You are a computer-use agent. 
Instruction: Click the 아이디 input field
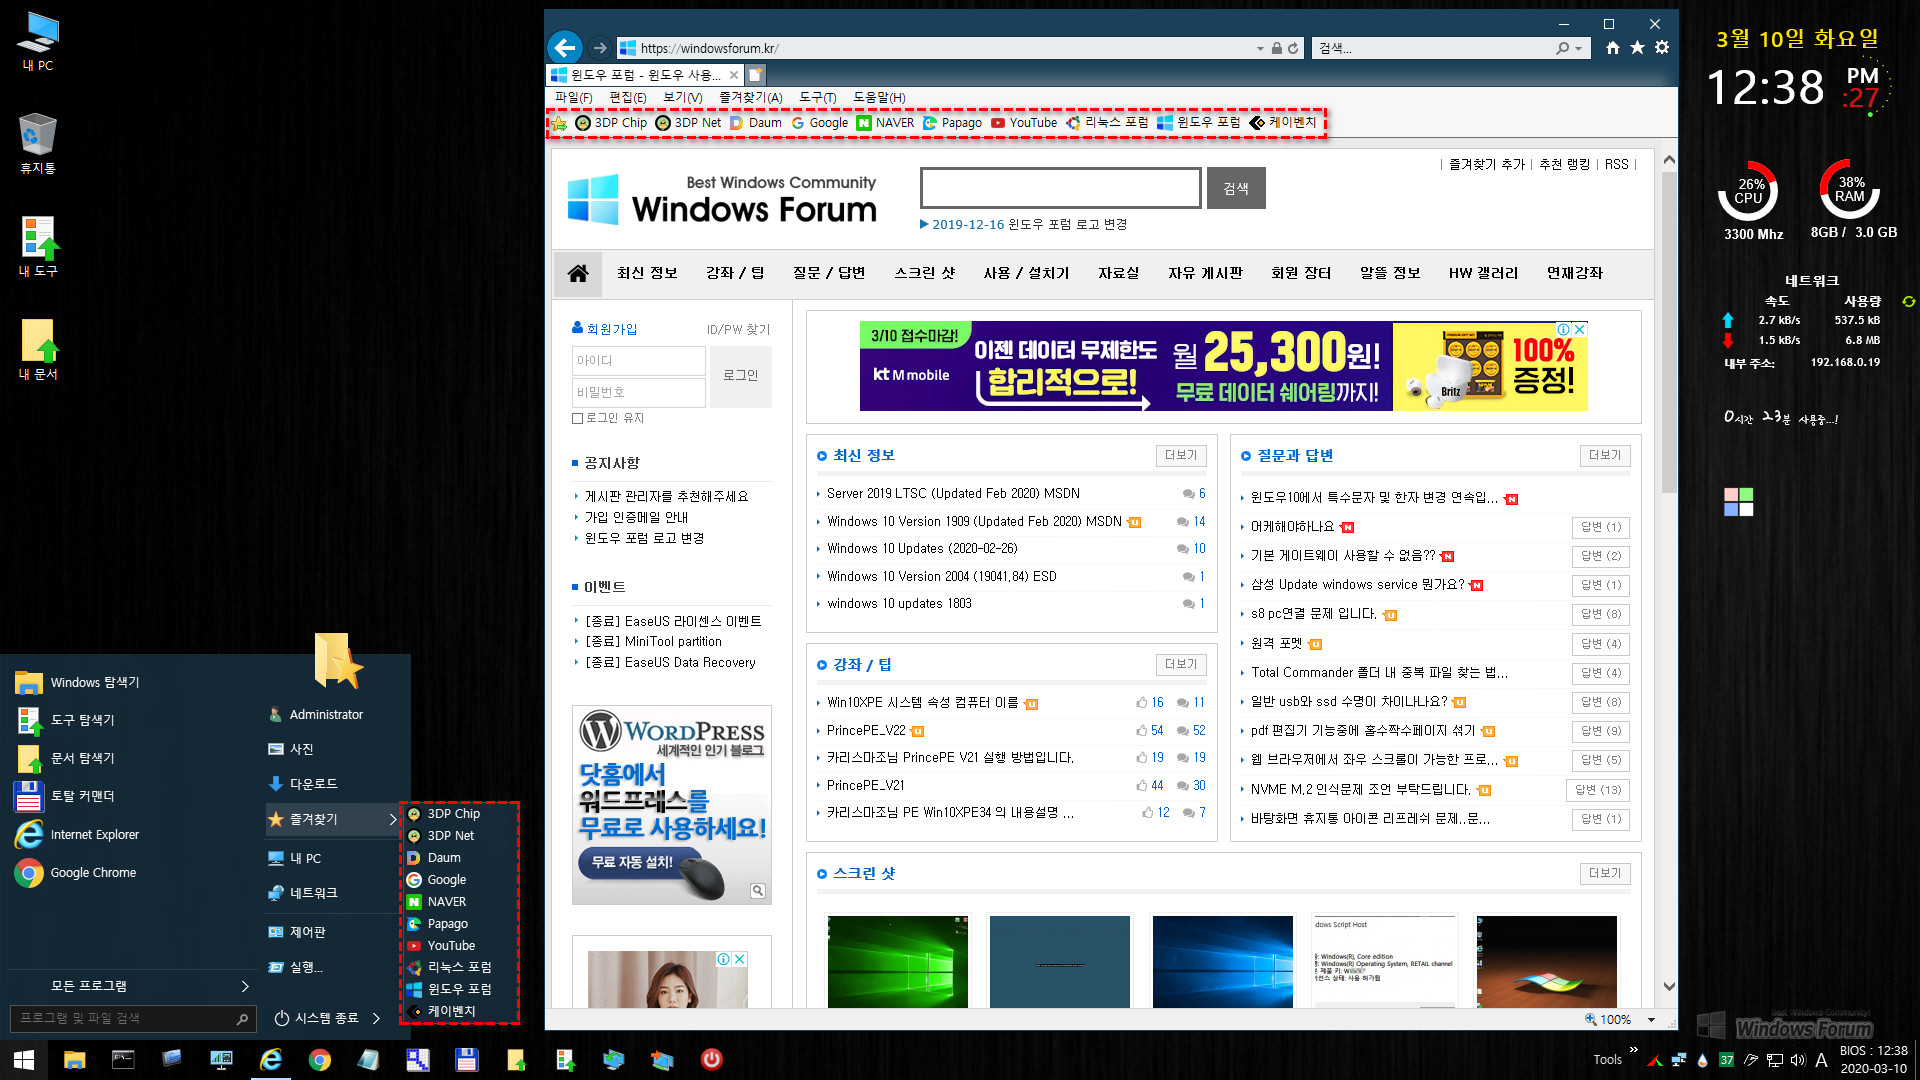click(639, 361)
